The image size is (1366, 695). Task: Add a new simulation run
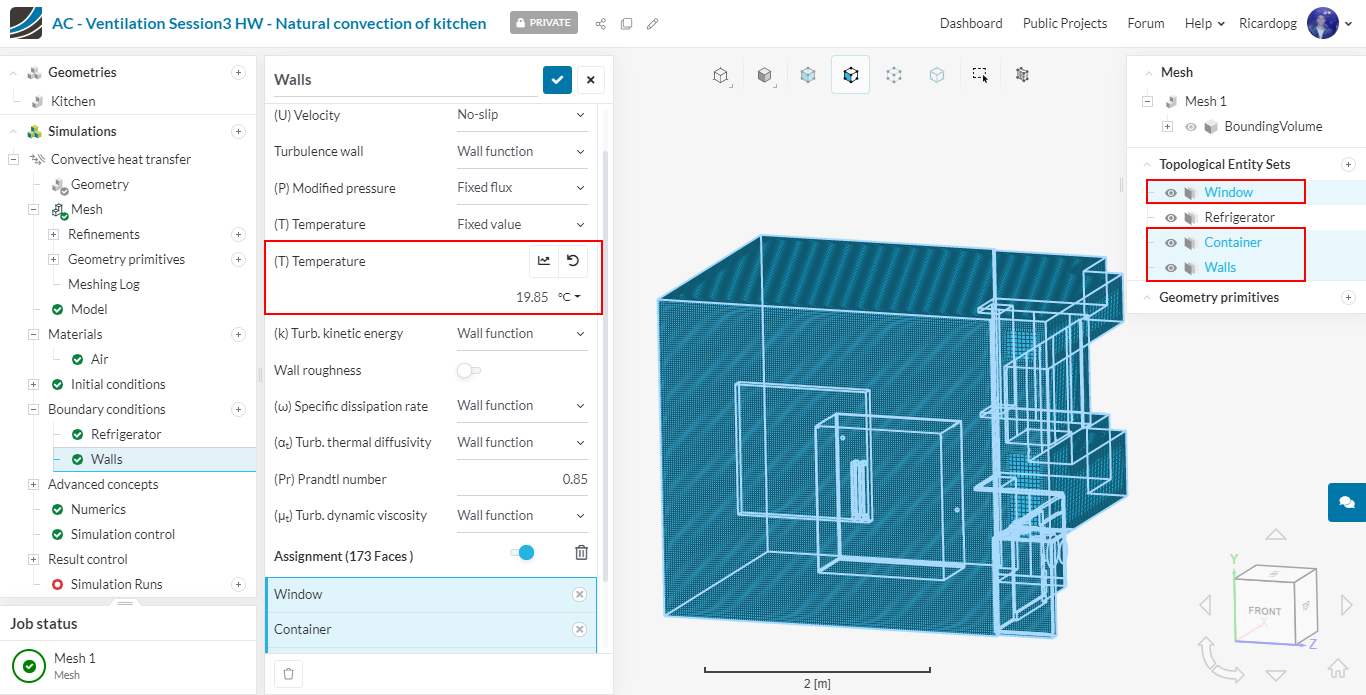pos(238,584)
